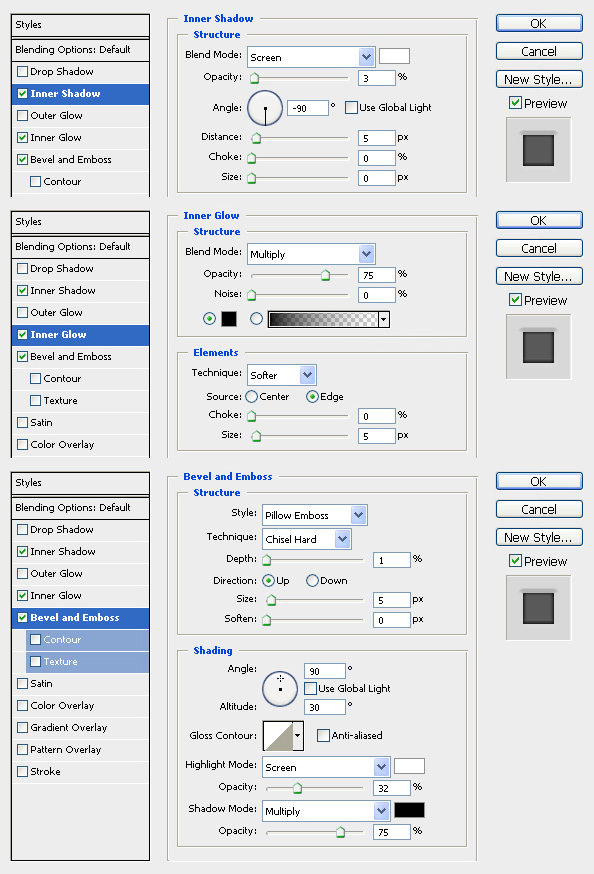Expand the Inner Glow Multiply blend mode dropdown
The width and height of the screenshot is (594, 874).
311,255
